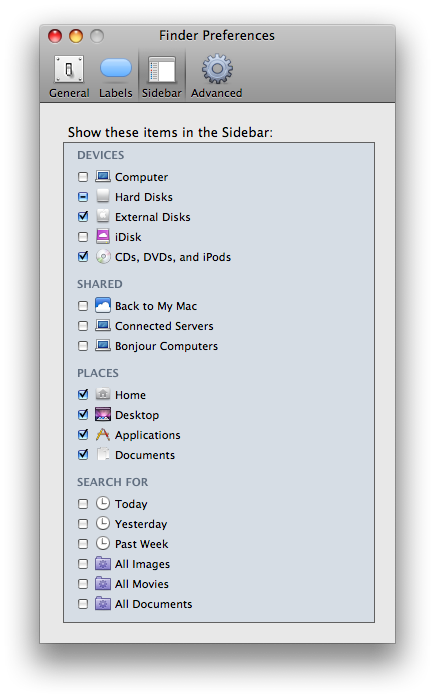Uncheck the External Disks checkbox

tap(83, 217)
